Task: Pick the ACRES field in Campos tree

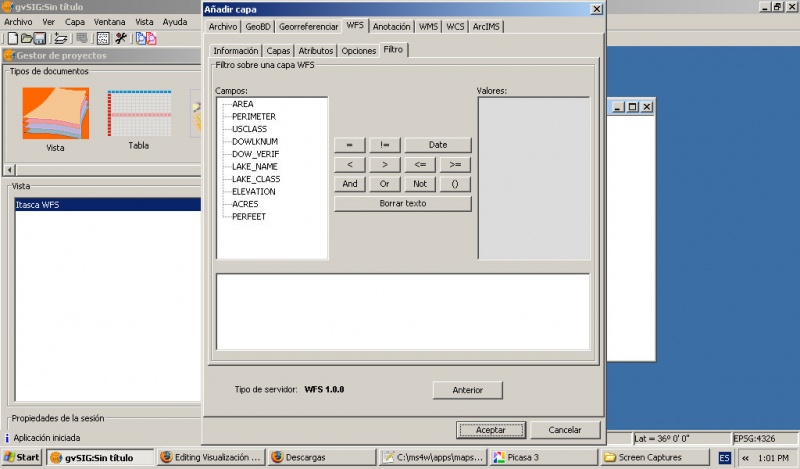Action: [x=245, y=204]
